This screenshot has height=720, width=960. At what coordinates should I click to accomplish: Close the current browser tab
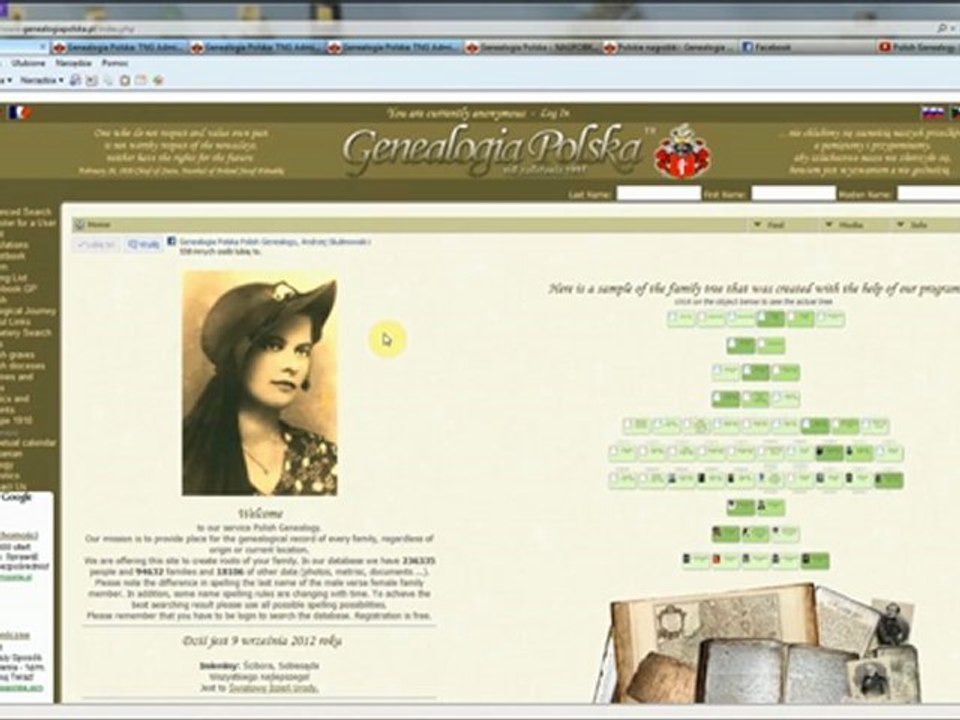tap(43, 47)
